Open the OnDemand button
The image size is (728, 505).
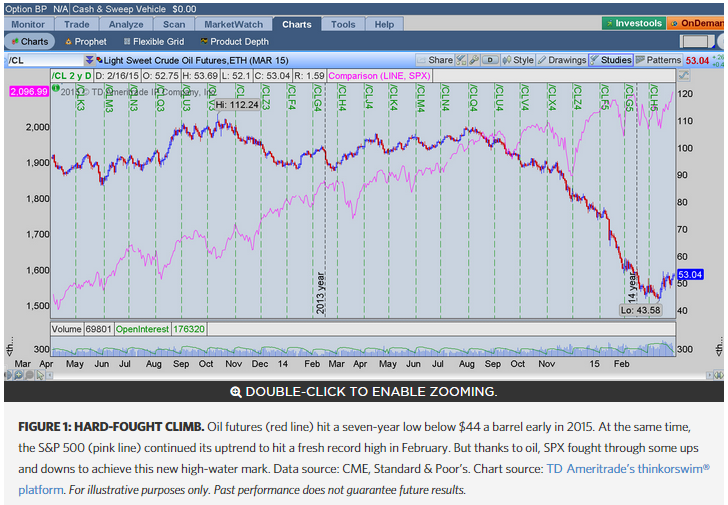click(x=696, y=23)
